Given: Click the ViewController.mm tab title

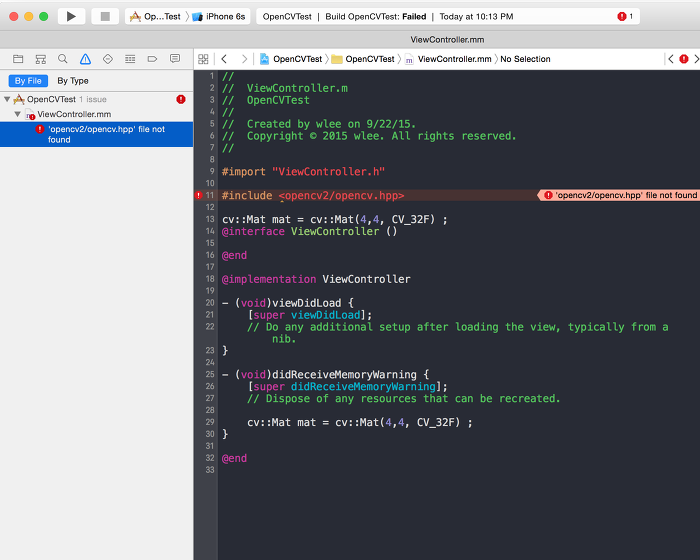Looking at the screenshot, I should (447, 40).
